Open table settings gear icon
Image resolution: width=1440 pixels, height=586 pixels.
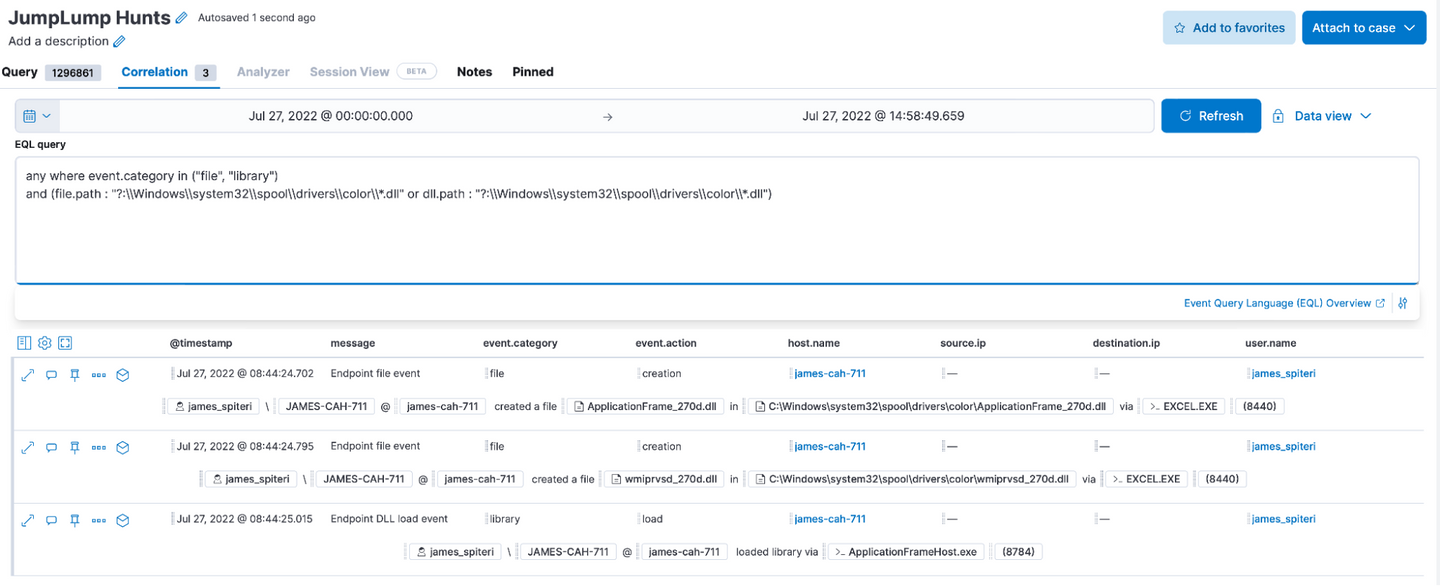point(45,343)
